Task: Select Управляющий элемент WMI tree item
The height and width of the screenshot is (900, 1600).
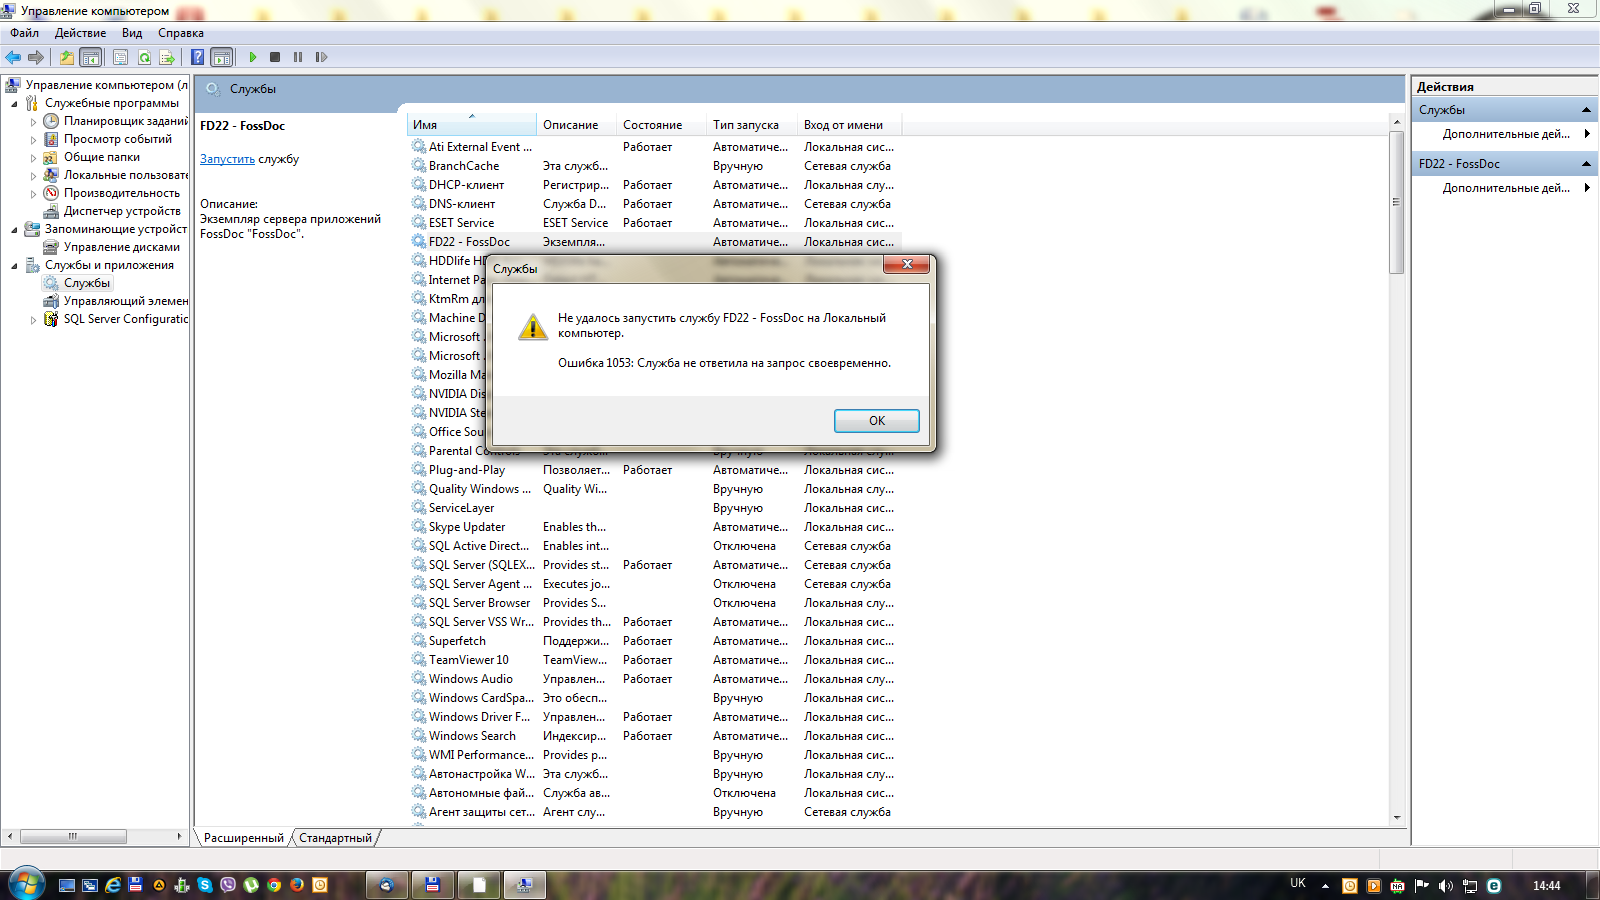Action: (x=125, y=301)
